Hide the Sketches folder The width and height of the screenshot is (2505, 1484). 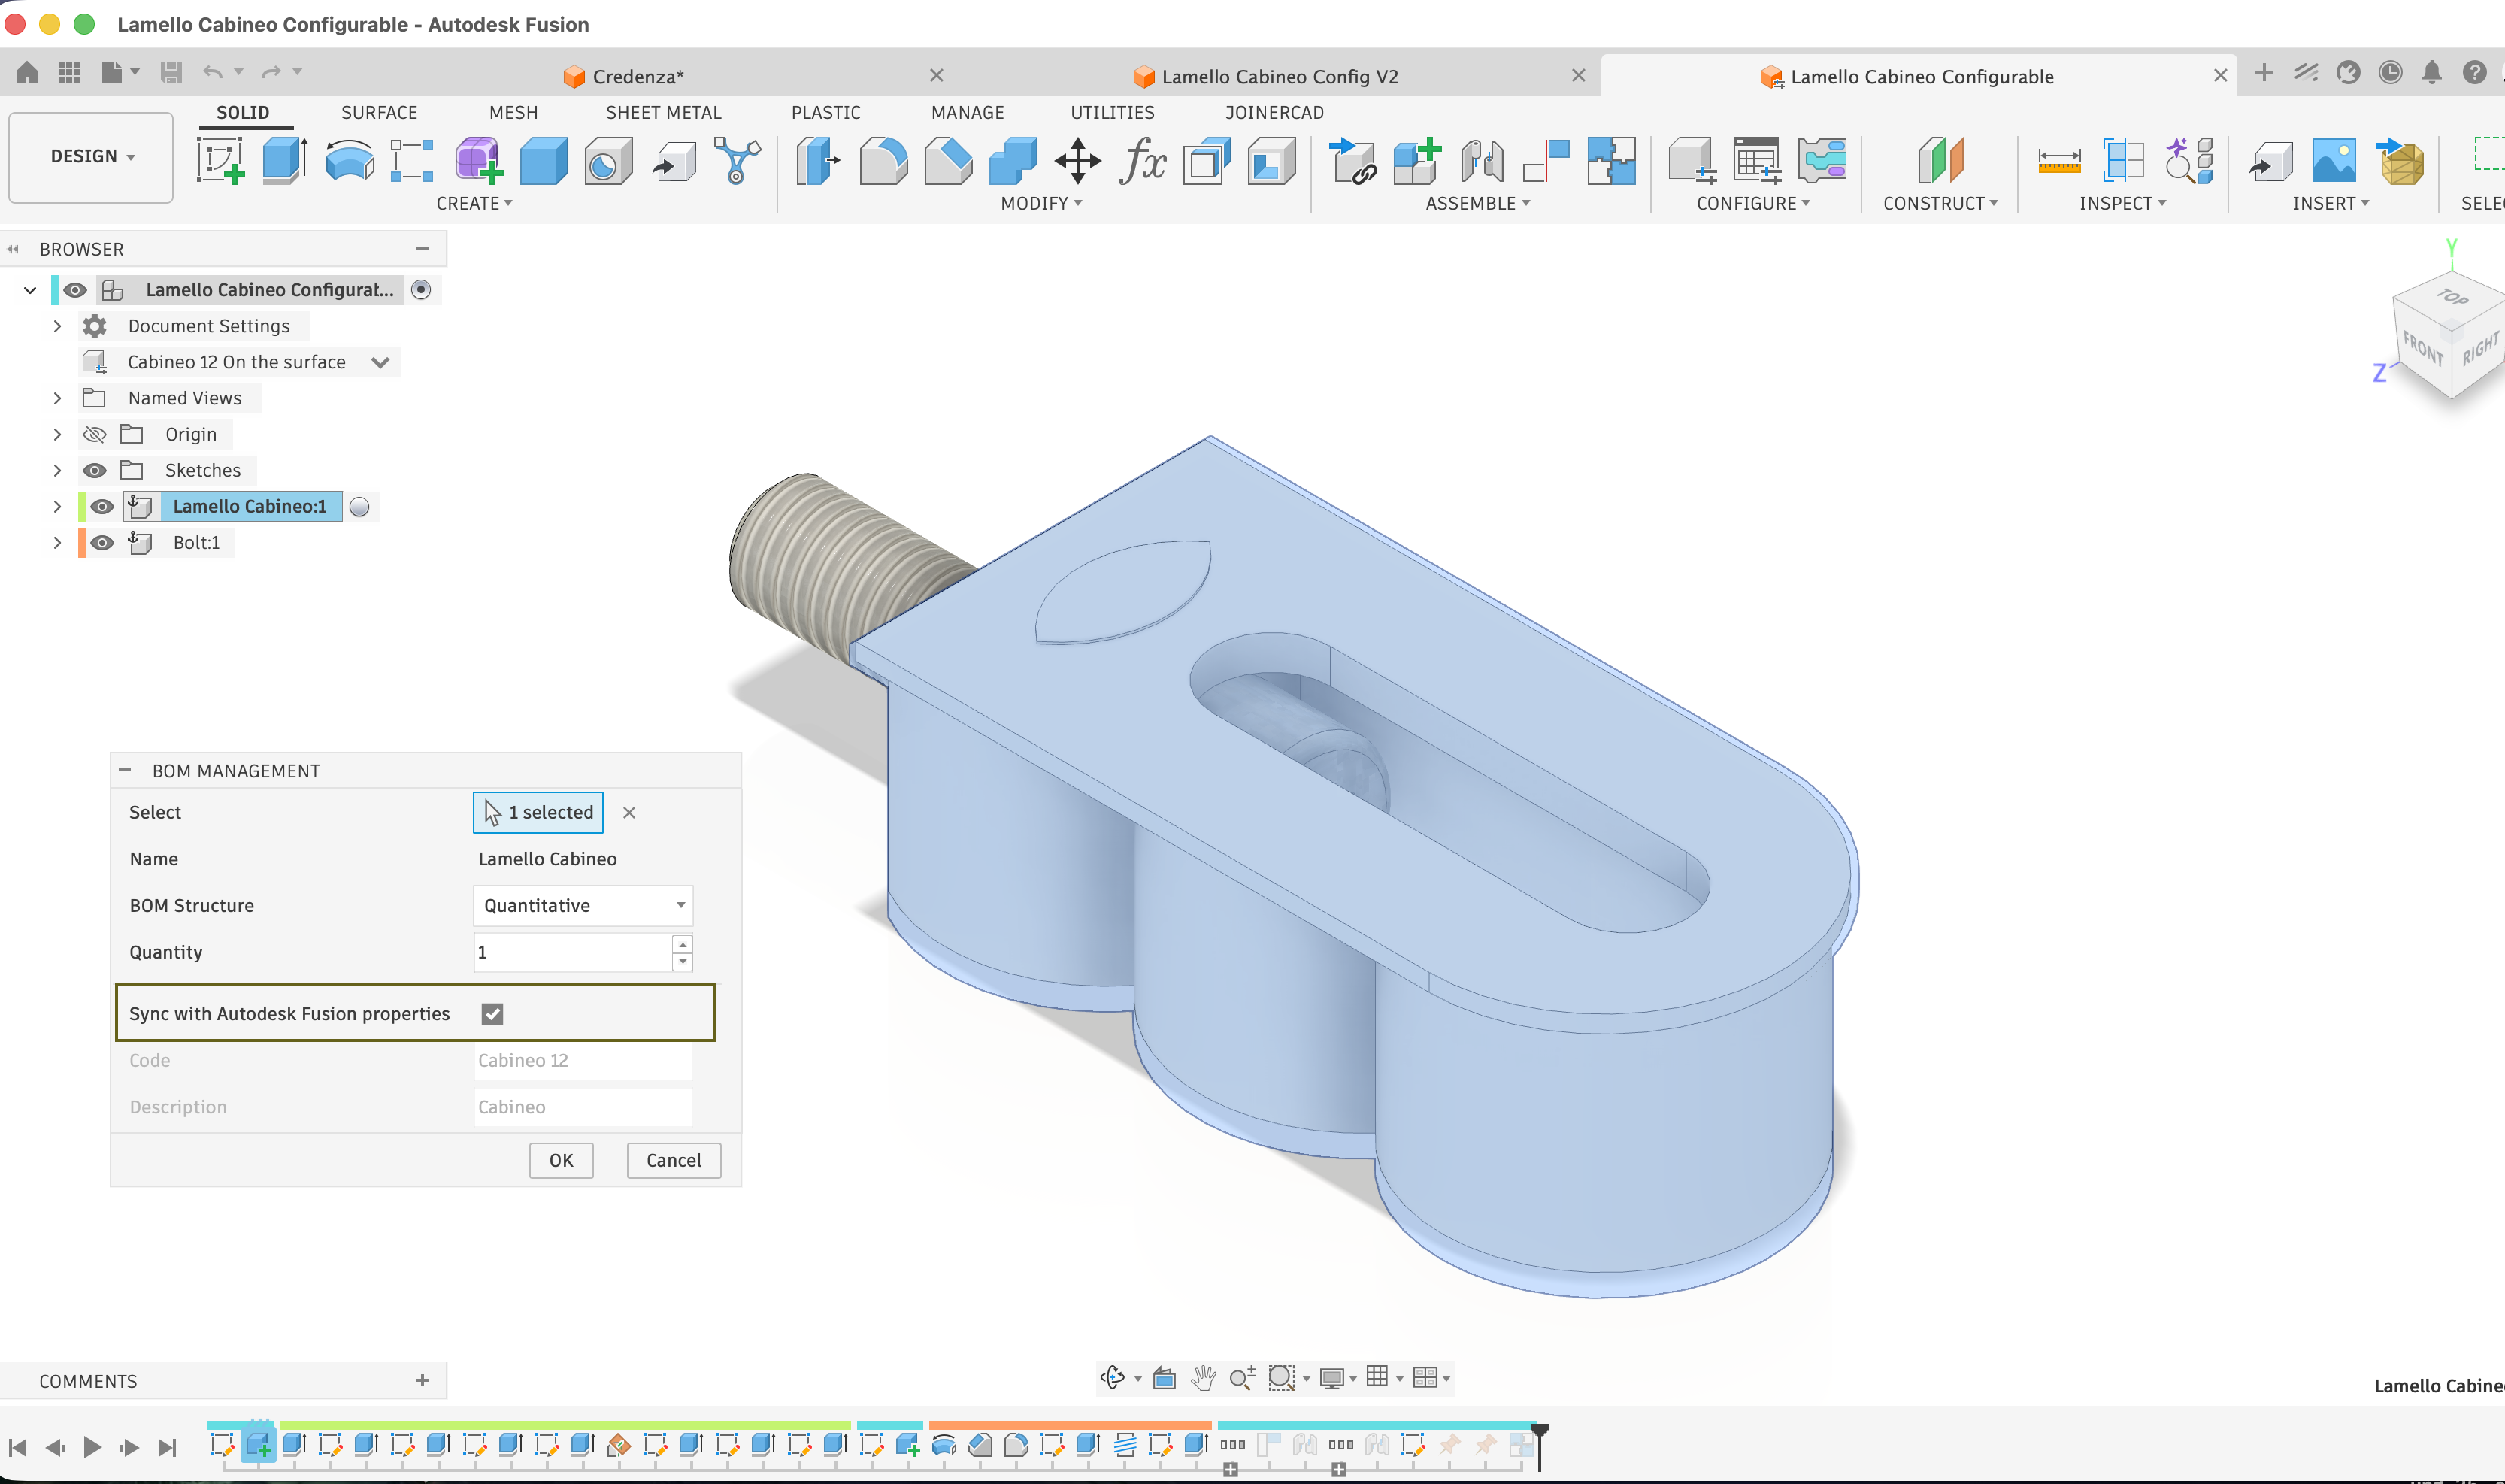pos(94,470)
